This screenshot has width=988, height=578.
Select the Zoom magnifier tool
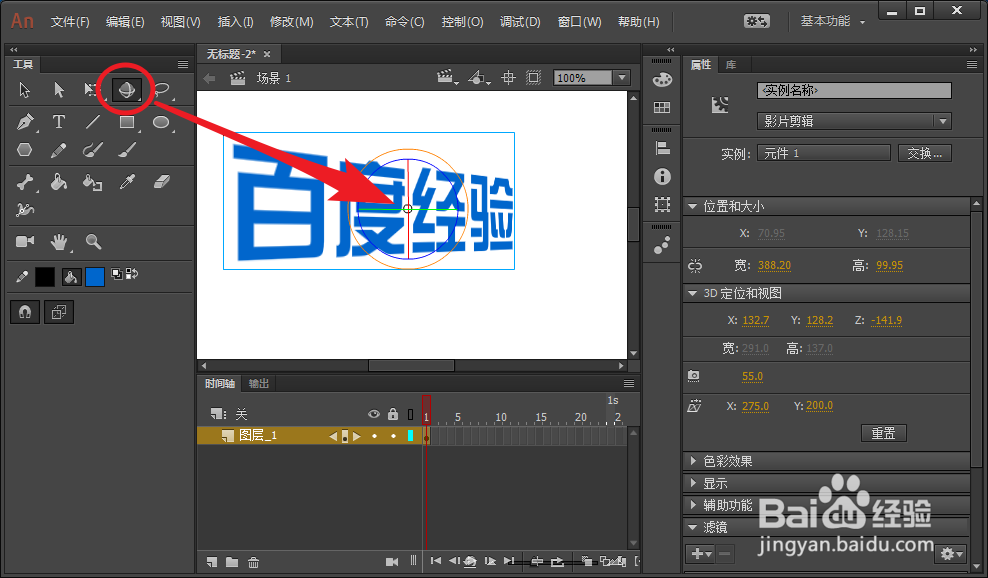tap(93, 241)
